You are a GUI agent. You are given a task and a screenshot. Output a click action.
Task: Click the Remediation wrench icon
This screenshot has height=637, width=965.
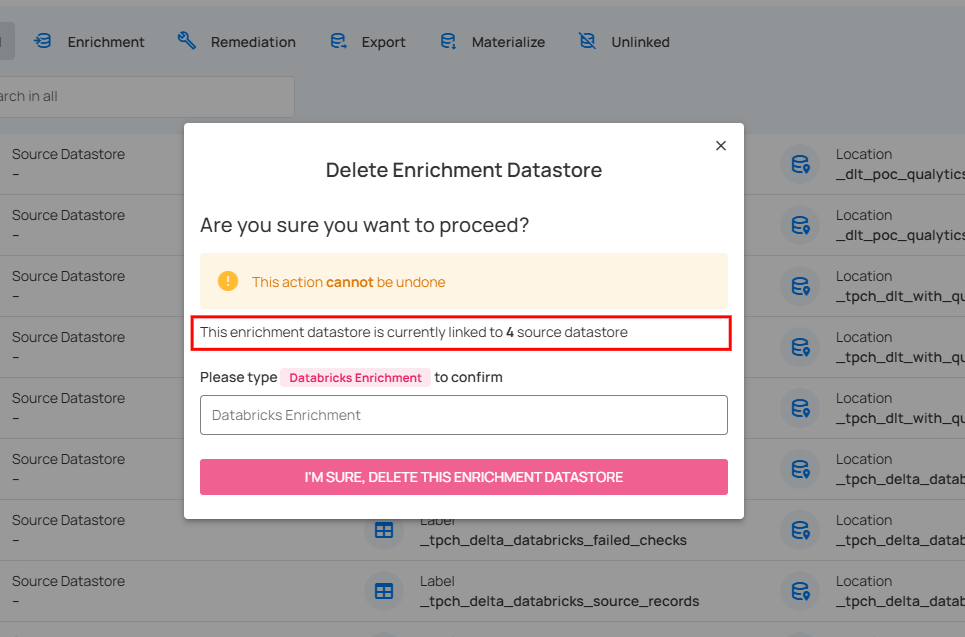(x=186, y=41)
